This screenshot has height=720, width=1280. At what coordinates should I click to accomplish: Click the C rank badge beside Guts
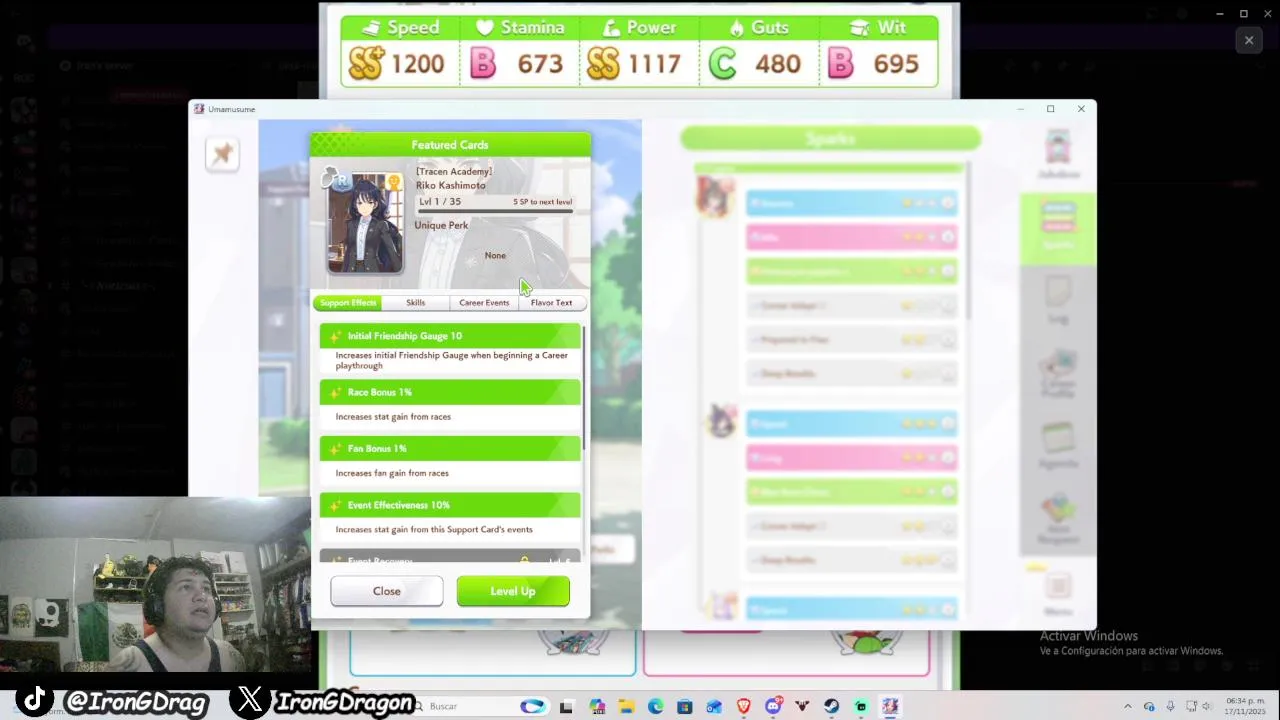pyautogui.click(x=722, y=64)
